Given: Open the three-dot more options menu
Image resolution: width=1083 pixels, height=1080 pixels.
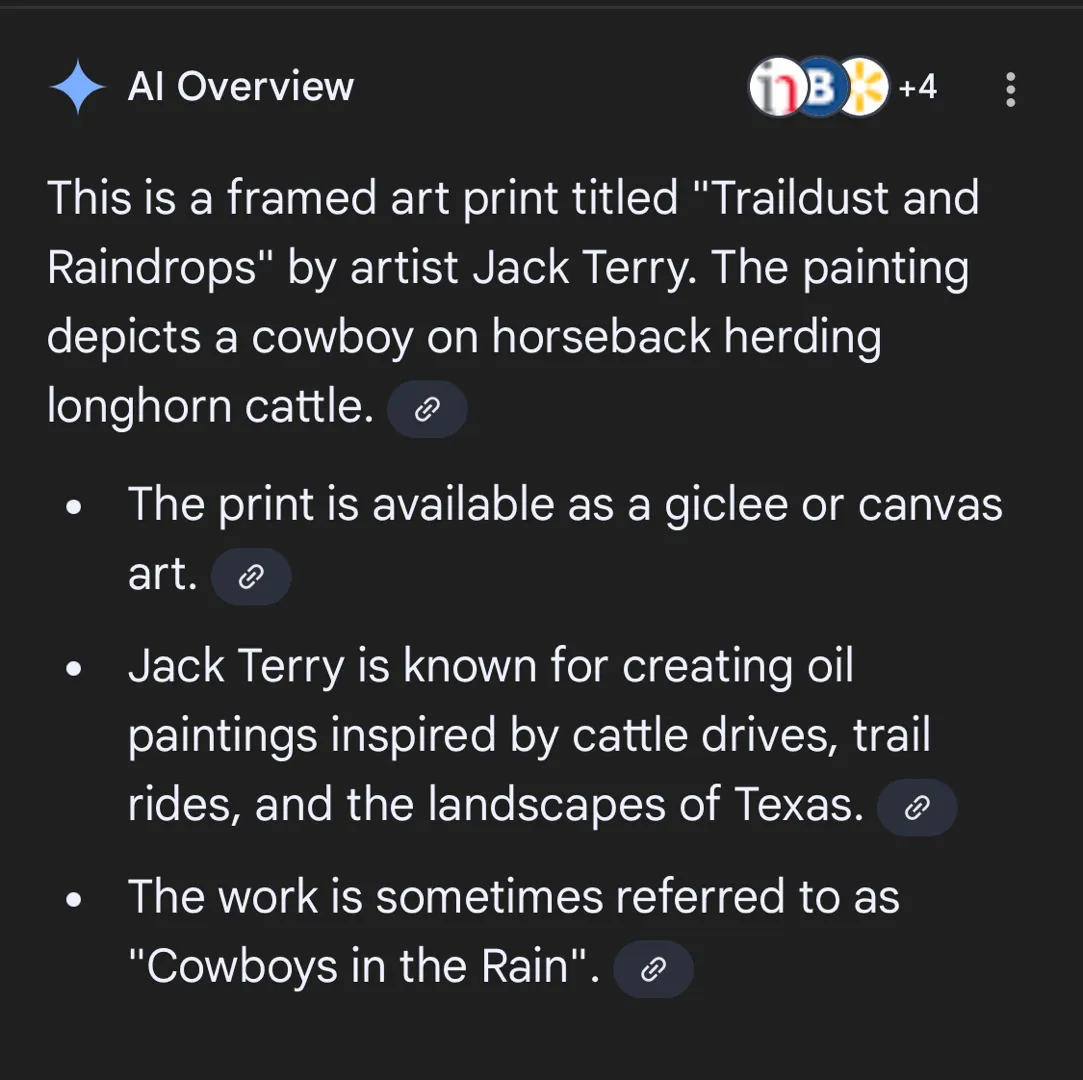Looking at the screenshot, I should coord(1010,90).
